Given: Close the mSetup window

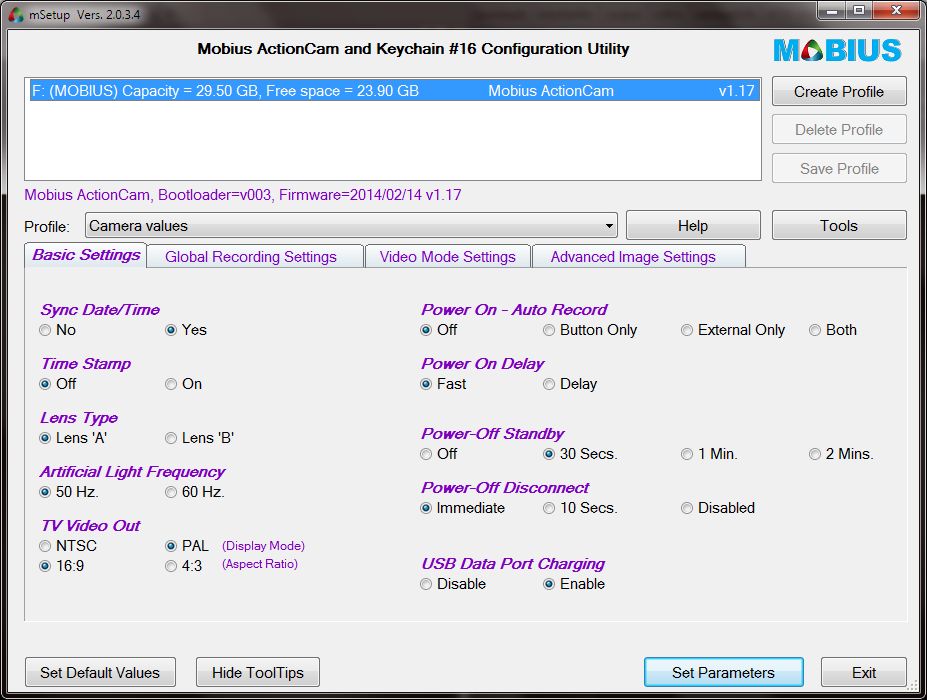Looking at the screenshot, I should point(895,11).
